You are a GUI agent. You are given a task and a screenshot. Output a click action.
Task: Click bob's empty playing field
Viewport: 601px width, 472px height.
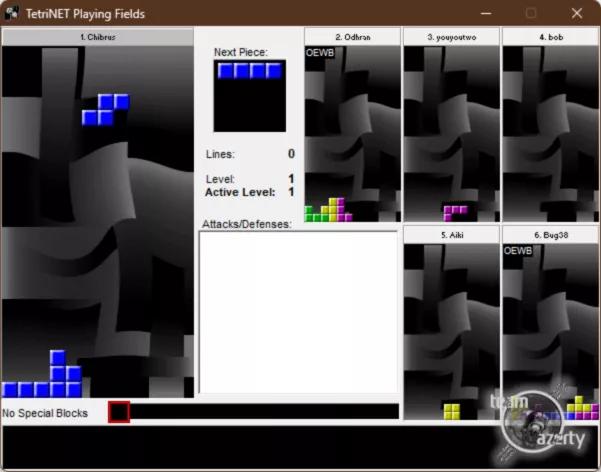tap(551, 133)
